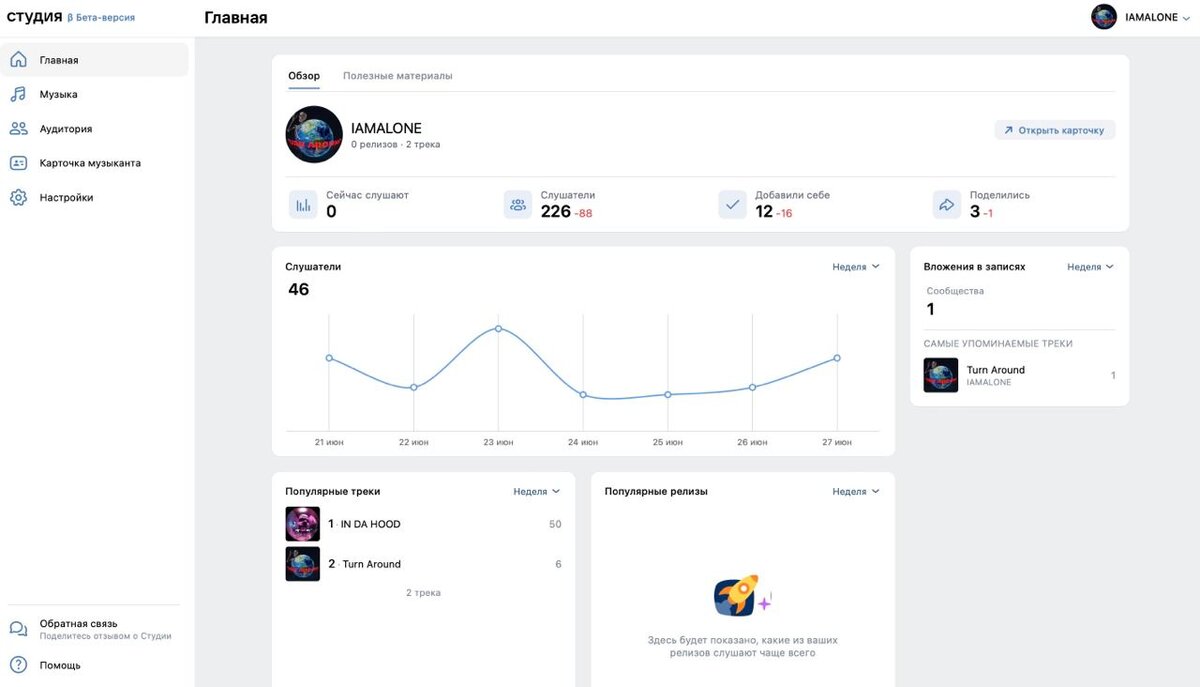
Task: Click the Turn Around cover in Популярные треки
Action: tap(303, 564)
